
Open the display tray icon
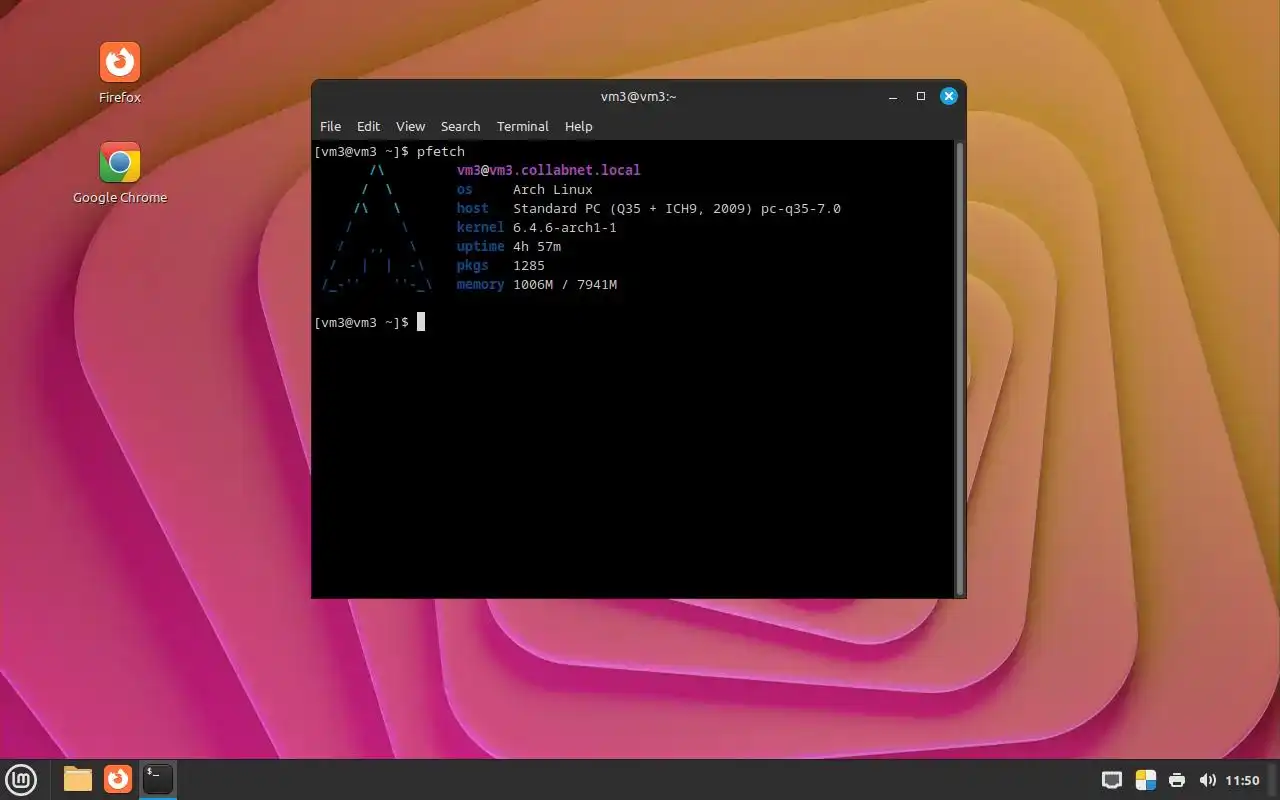[x=1111, y=780]
